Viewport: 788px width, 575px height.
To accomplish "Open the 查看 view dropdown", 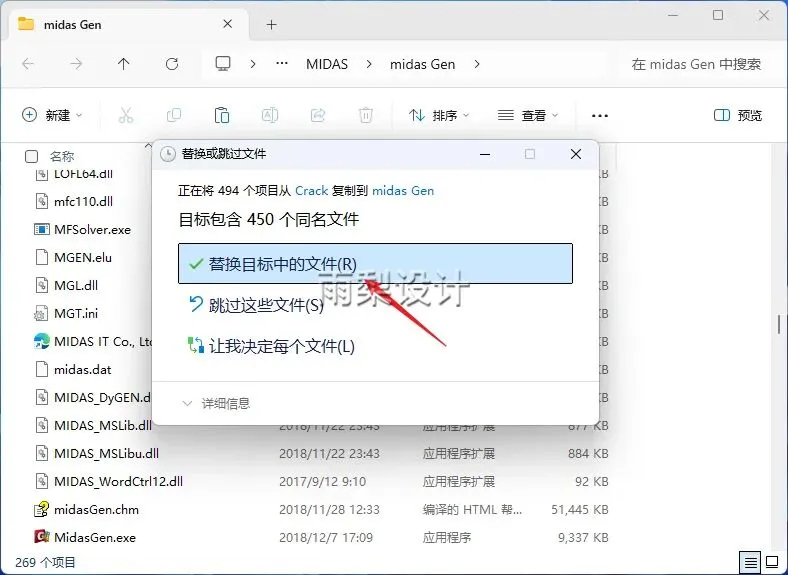I will [528, 115].
